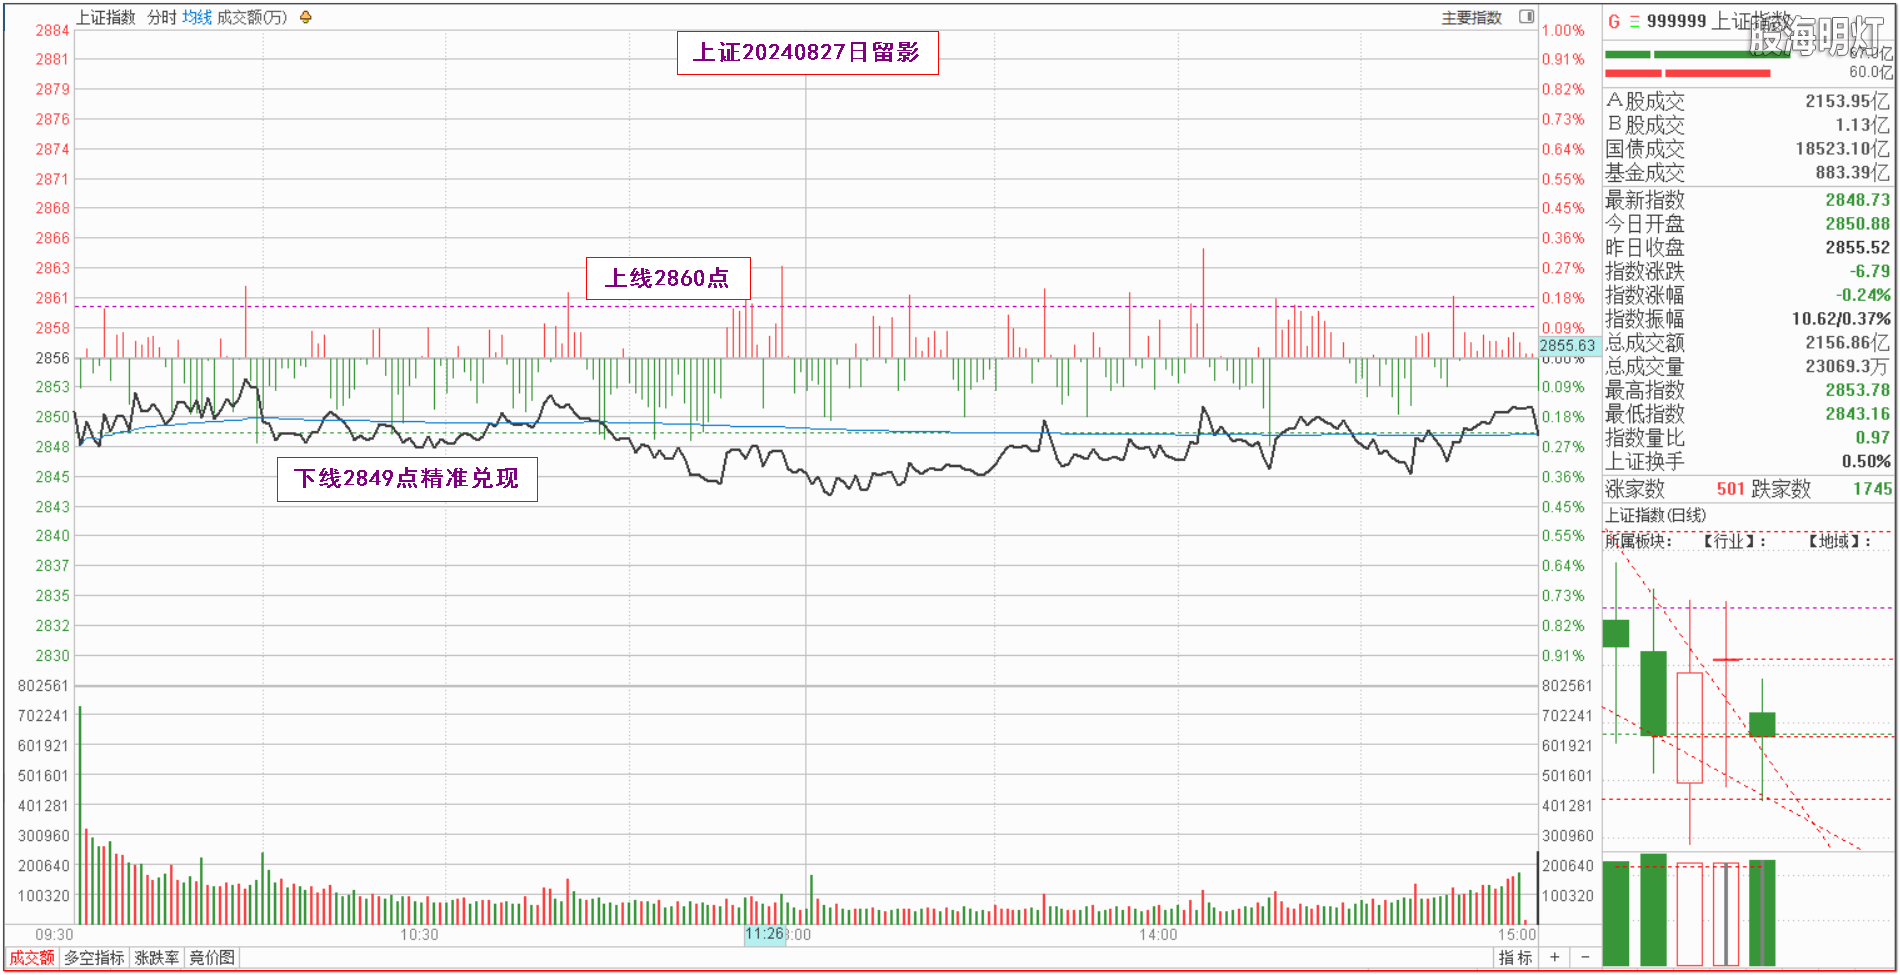Click the 今日开盘 value 2850.88
Screen dimensions: 1900x975
[x=1858, y=224]
